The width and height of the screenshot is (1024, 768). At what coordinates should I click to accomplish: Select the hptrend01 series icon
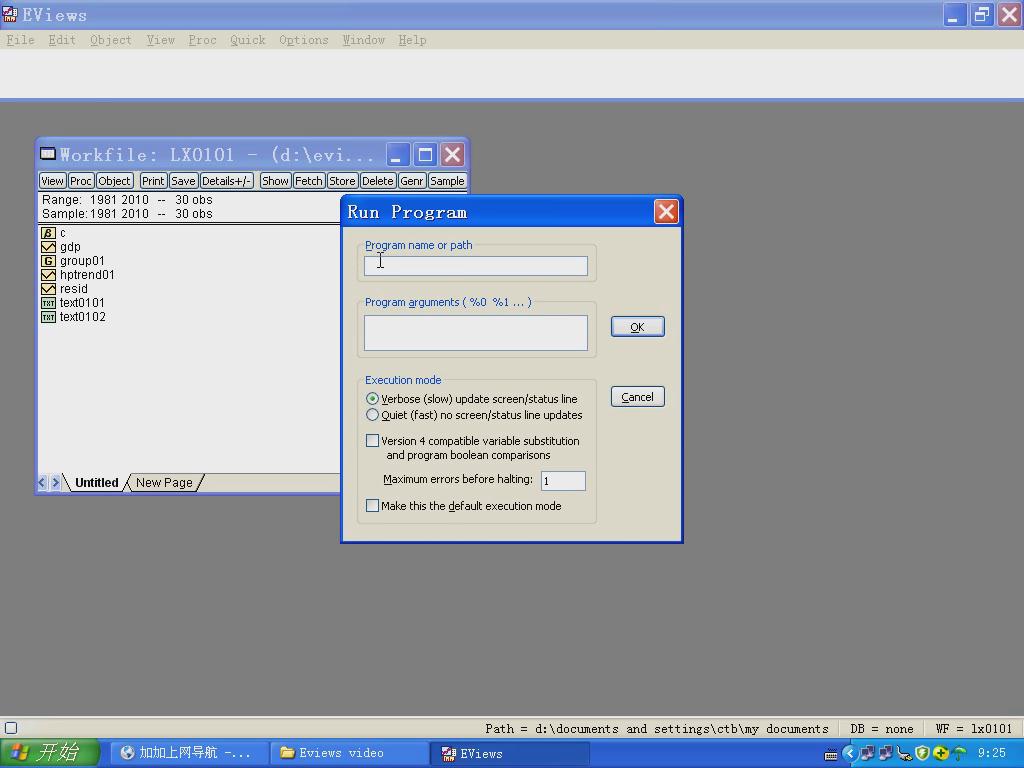[48, 275]
